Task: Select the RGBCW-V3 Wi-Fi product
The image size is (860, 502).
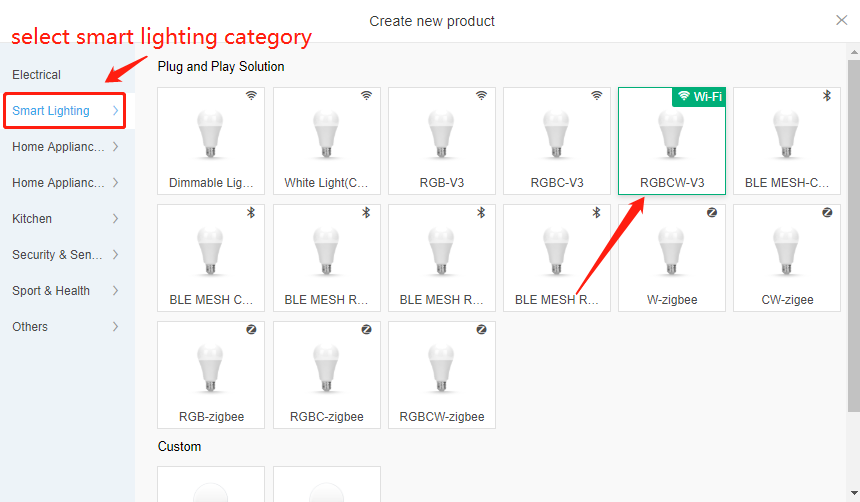Action: (x=672, y=141)
